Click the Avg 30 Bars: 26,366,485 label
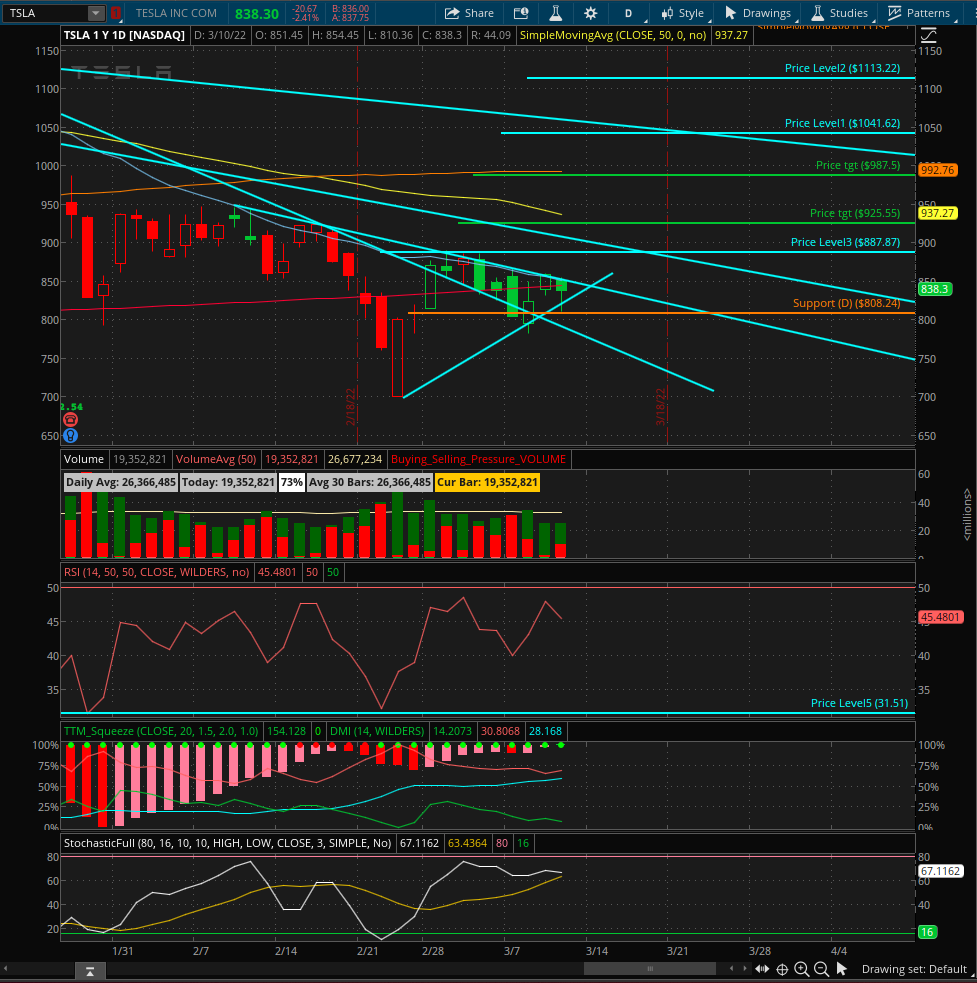Image resolution: width=977 pixels, height=983 pixels. [369, 483]
